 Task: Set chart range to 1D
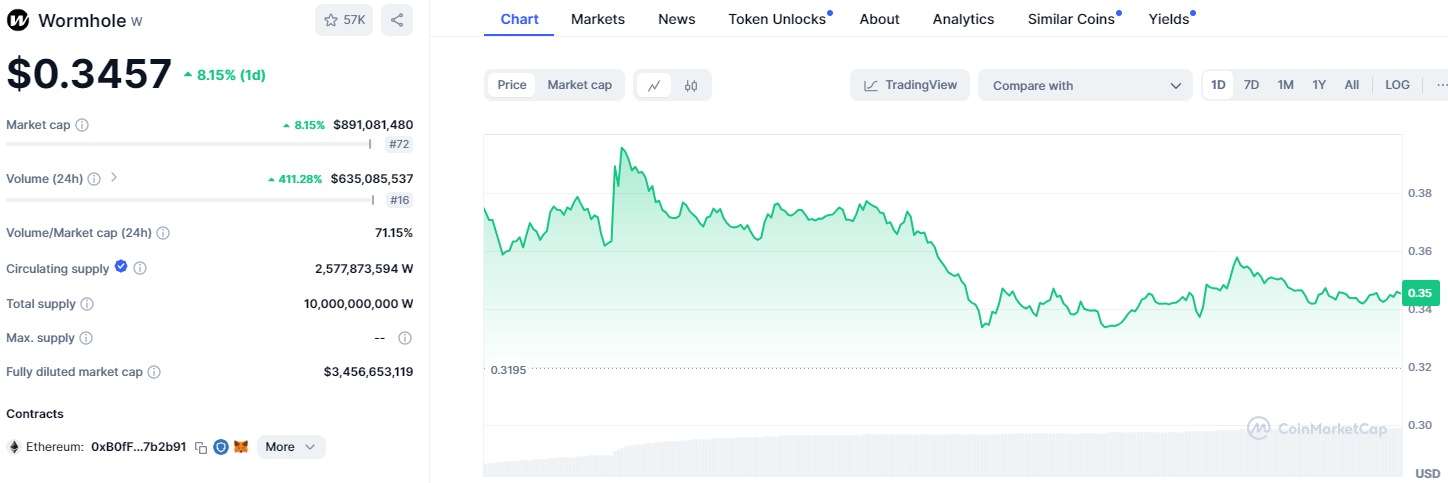coord(1218,85)
